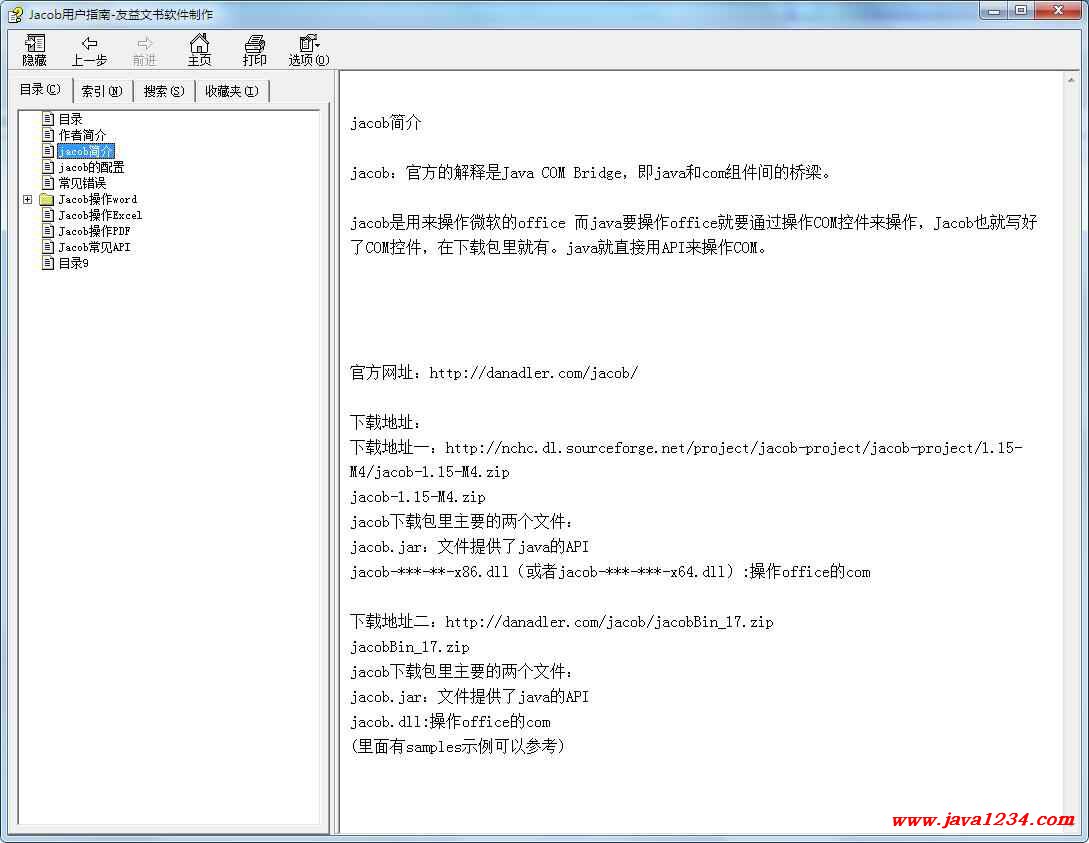This screenshot has height=843, width=1089.
Task: Open the 主页 home icon
Action: pos(199,50)
